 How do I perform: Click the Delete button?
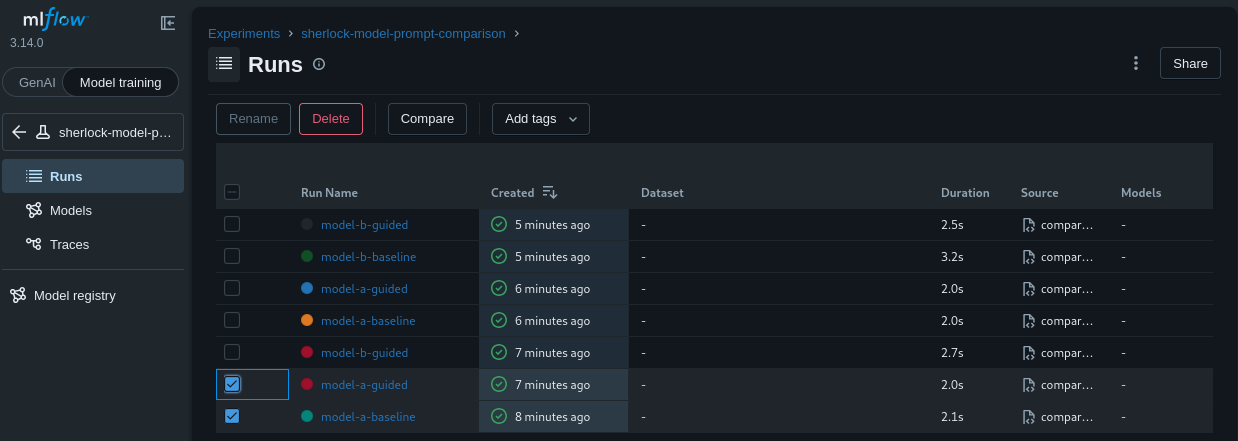pos(331,118)
